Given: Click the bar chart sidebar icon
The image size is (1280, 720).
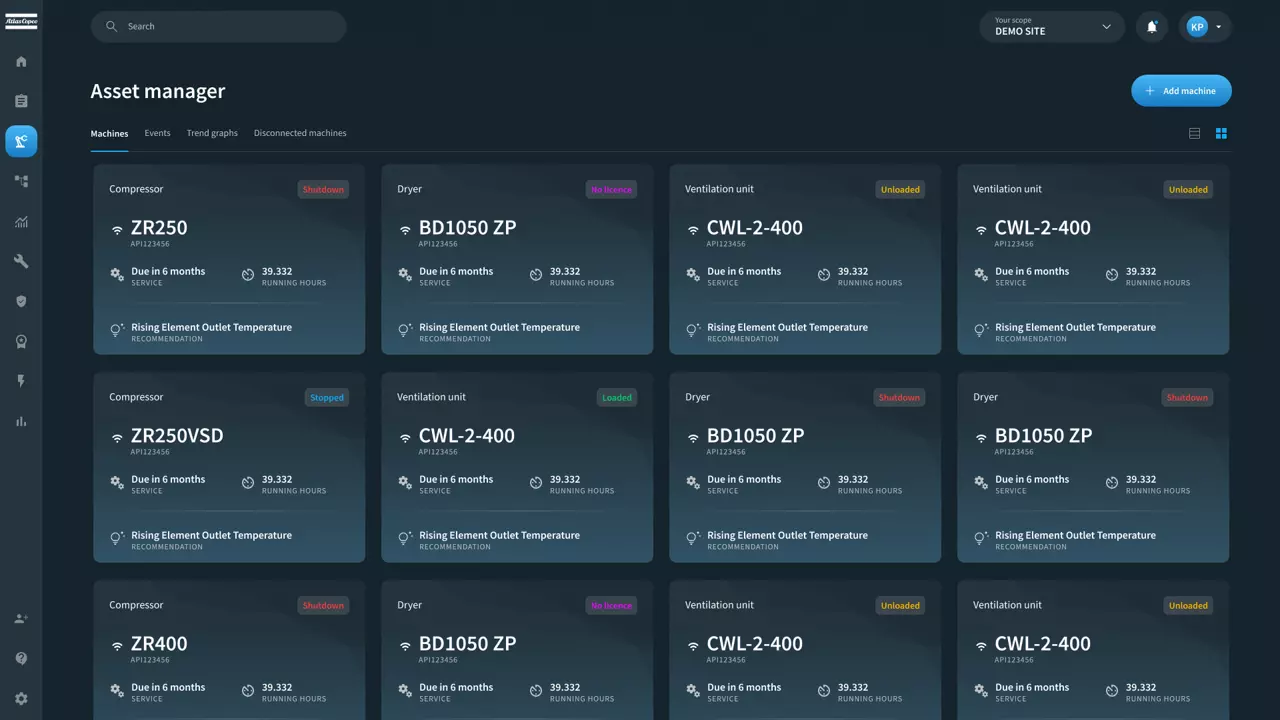Looking at the screenshot, I should (21, 421).
